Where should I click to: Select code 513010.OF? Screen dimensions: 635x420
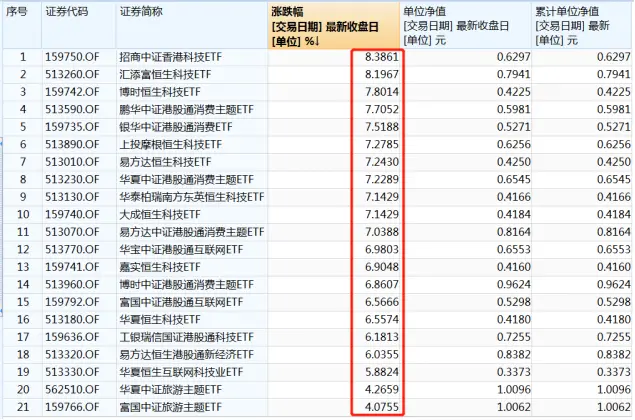[72, 162]
